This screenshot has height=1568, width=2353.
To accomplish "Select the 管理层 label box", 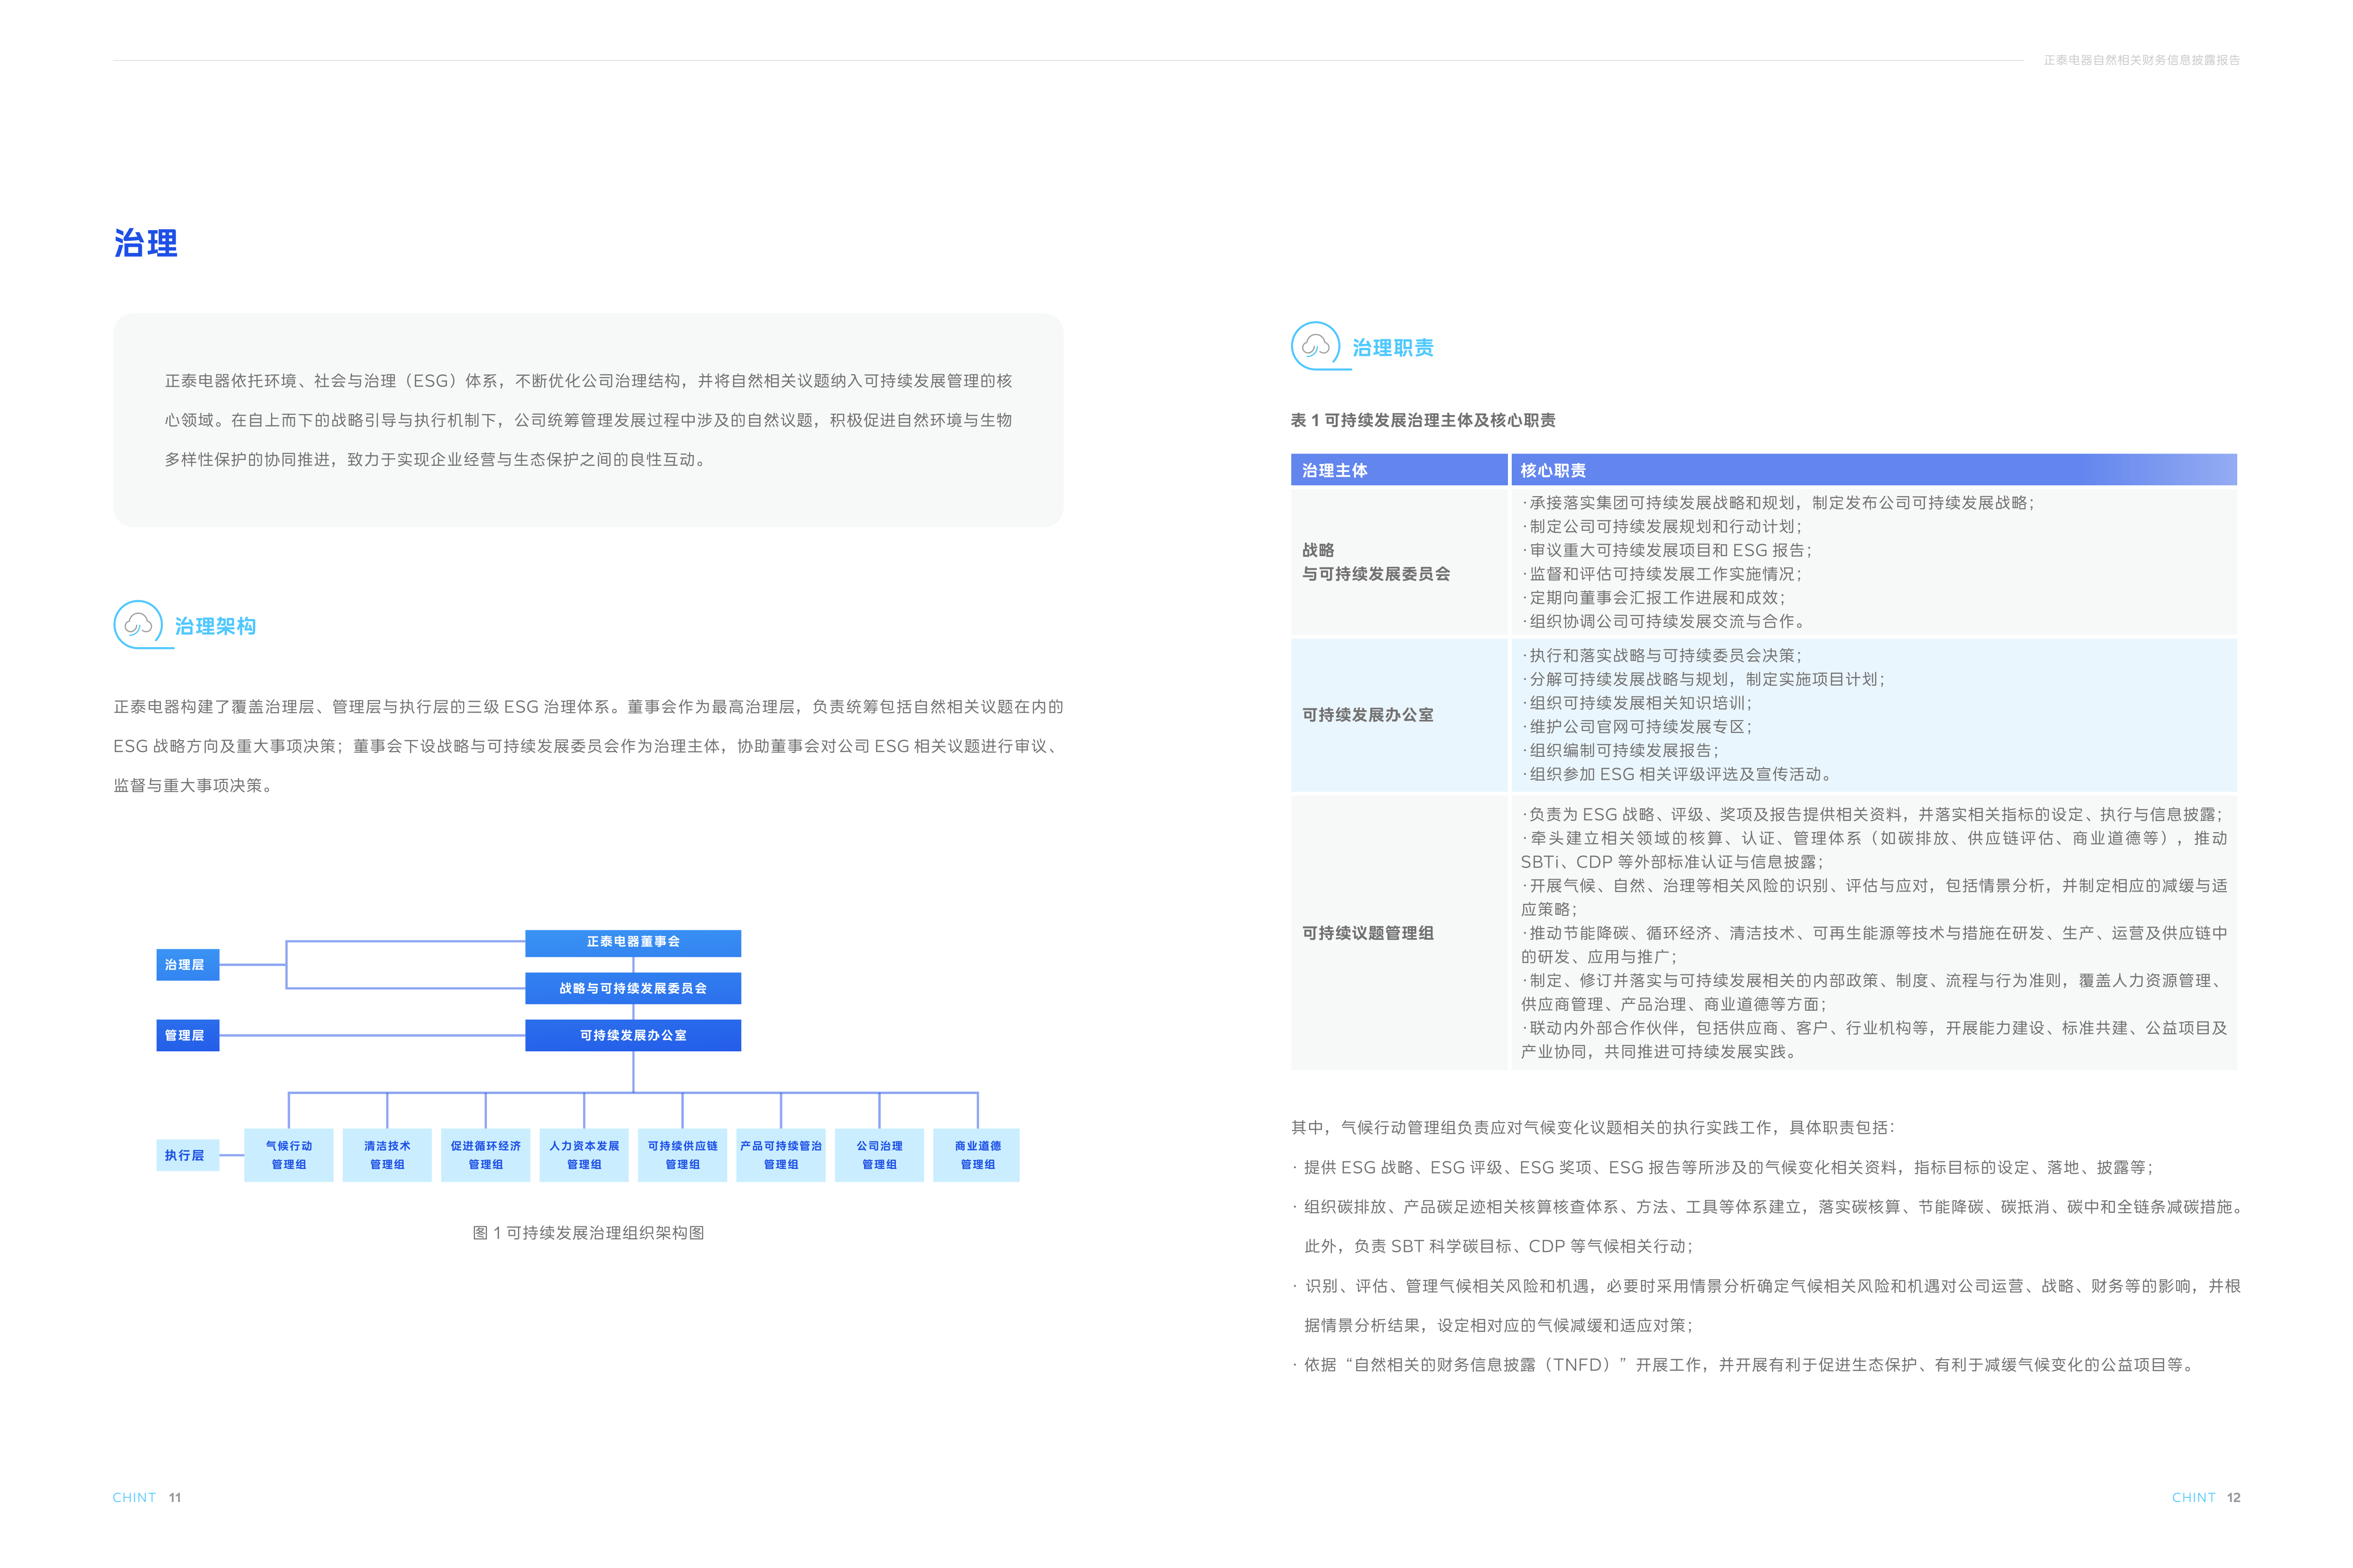I will [x=187, y=1035].
